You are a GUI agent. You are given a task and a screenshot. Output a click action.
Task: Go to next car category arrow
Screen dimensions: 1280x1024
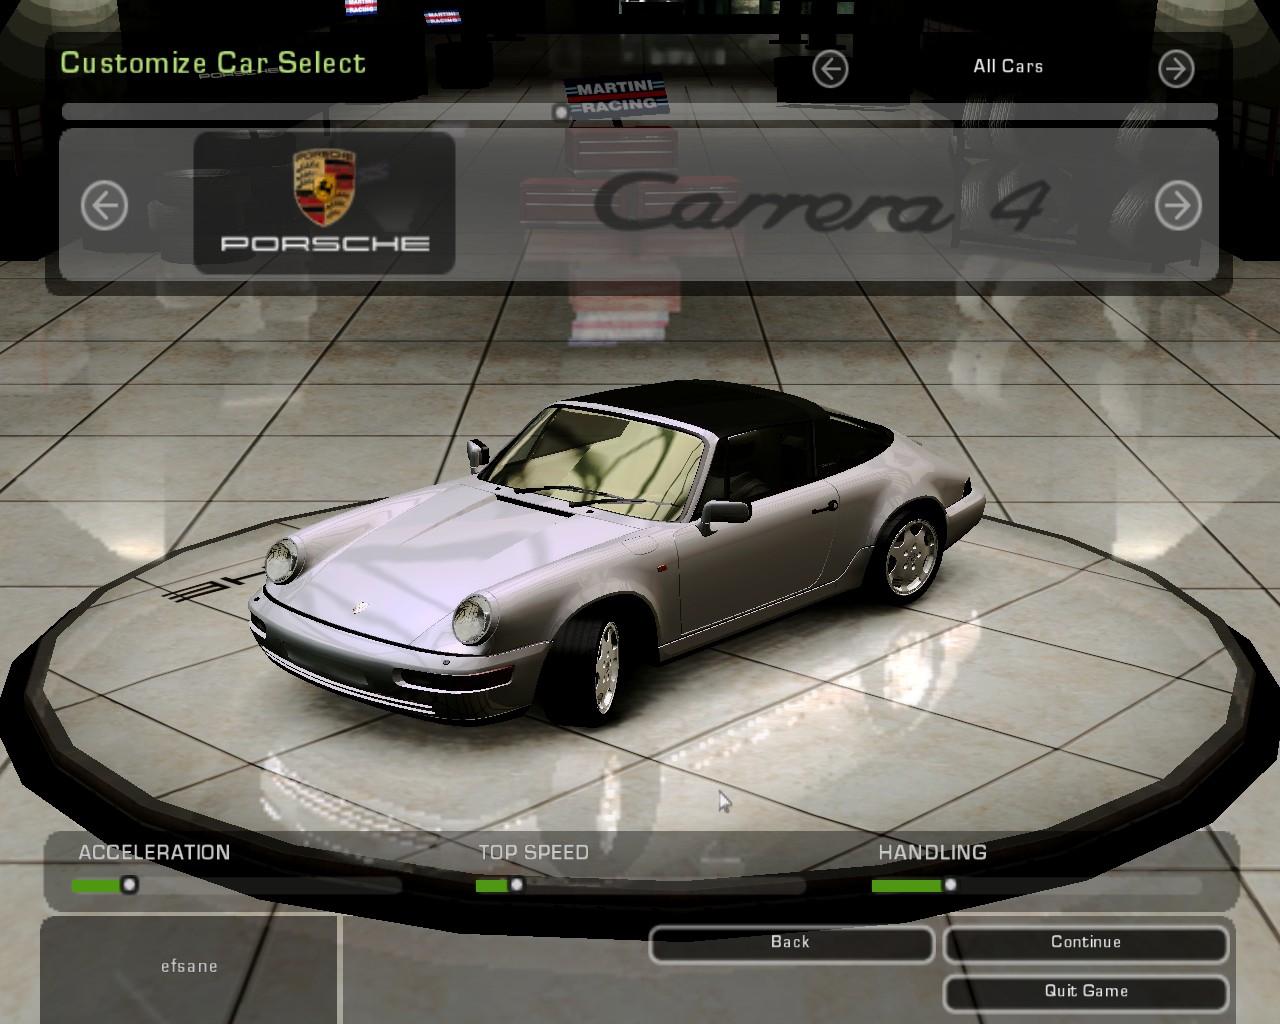click(1176, 69)
